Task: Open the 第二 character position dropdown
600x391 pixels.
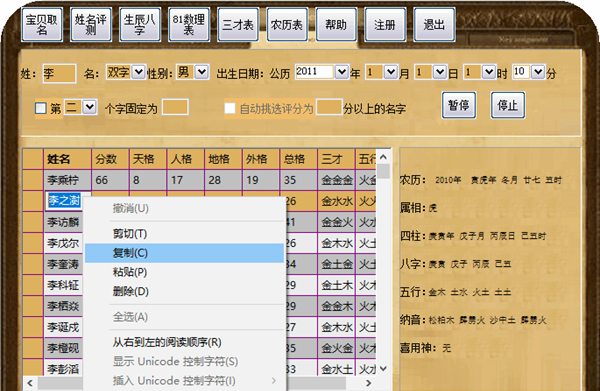Action: click(89, 107)
